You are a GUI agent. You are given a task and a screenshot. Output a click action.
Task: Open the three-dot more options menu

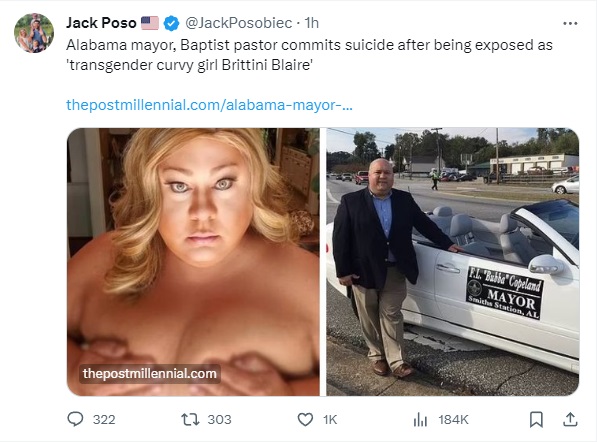coord(570,24)
